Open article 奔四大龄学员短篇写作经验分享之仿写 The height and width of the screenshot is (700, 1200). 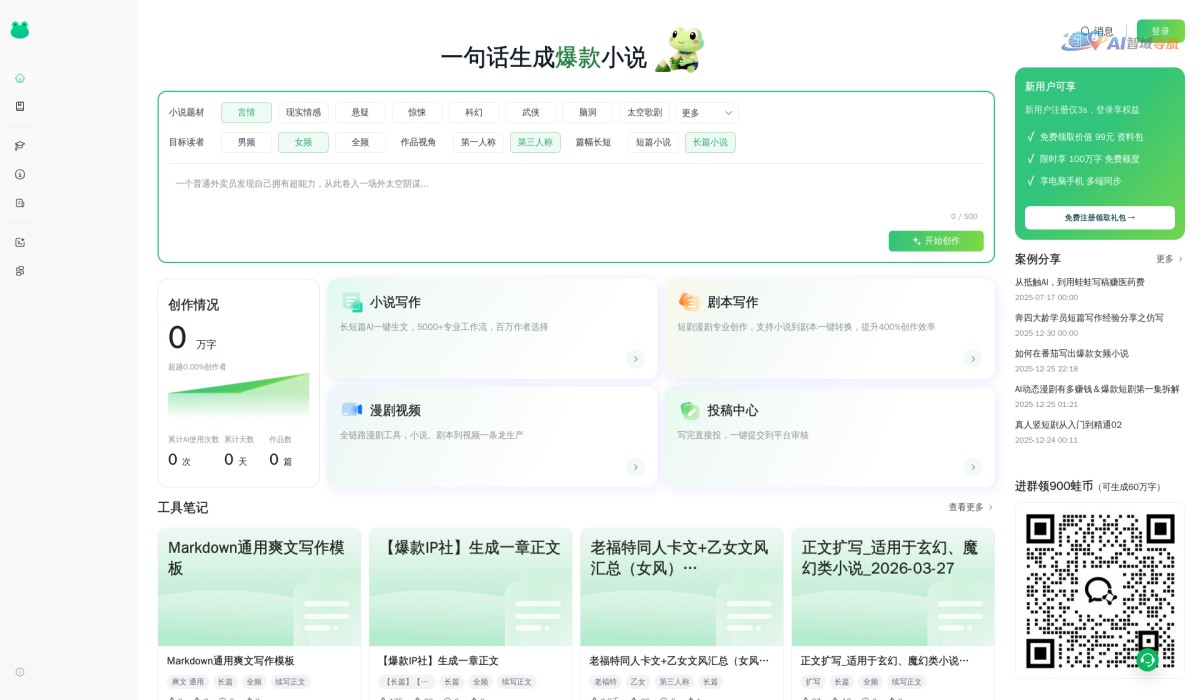tap(1089, 318)
